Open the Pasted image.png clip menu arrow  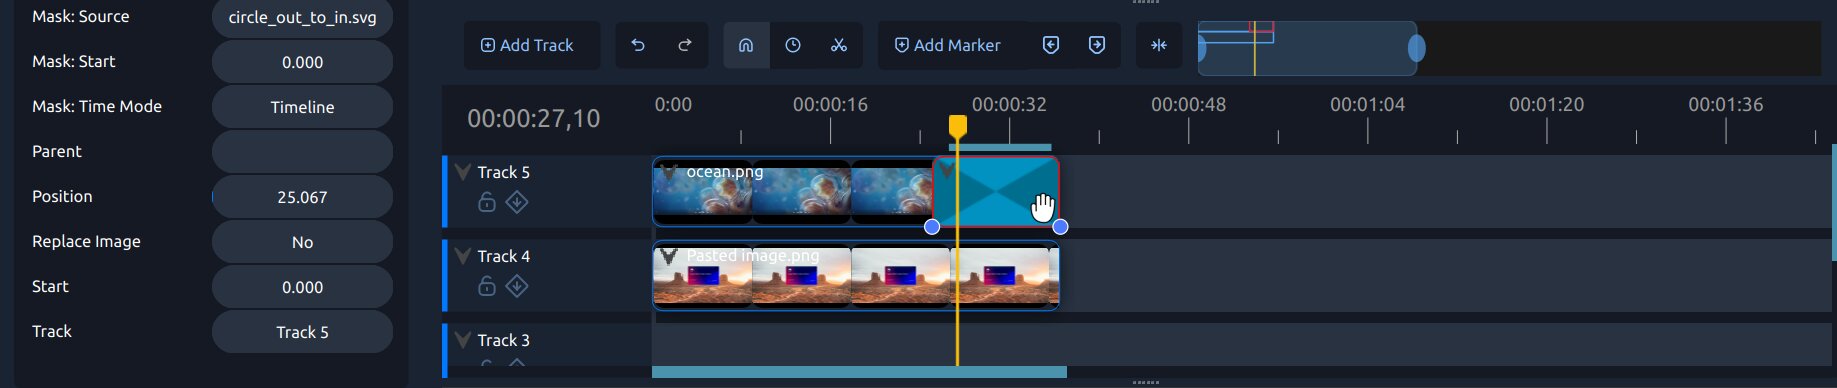pyautogui.click(x=669, y=256)
